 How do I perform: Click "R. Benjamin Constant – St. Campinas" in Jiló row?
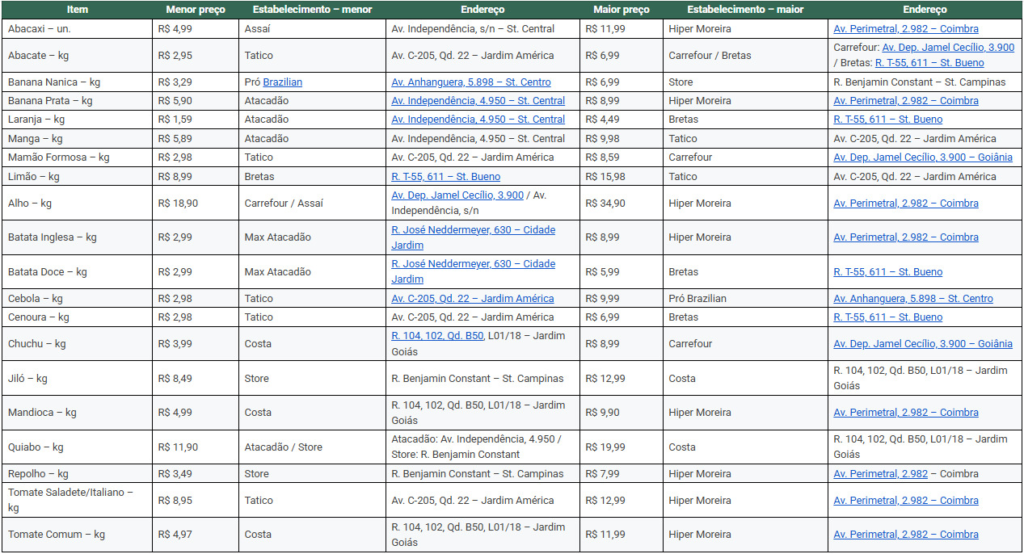[477, 378]
